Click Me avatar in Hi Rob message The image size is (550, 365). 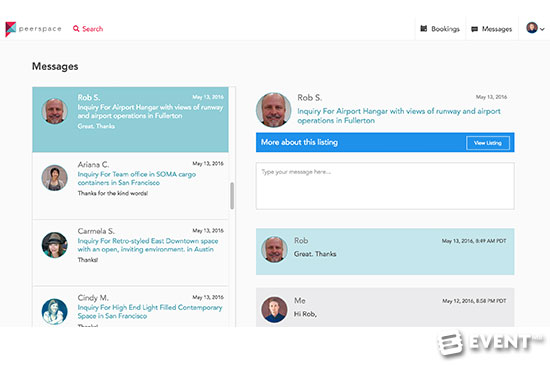274,310
